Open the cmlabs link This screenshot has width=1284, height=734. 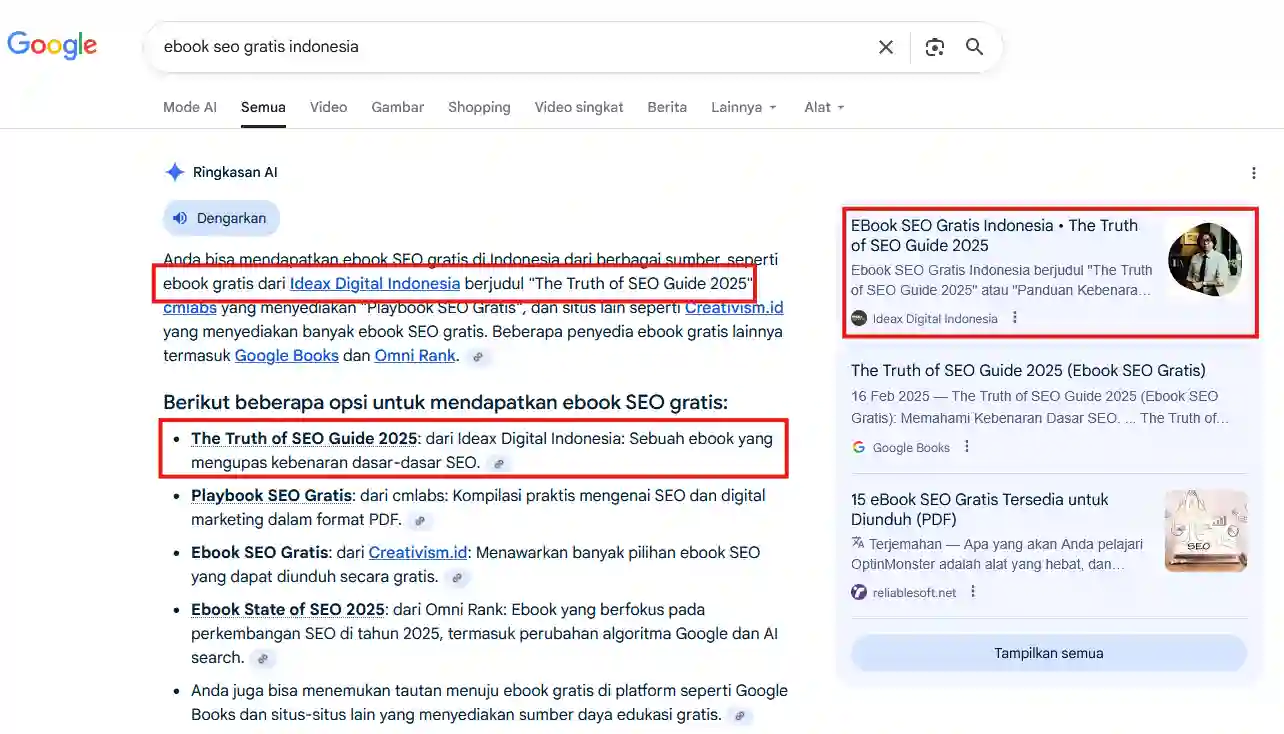[190, 307]
